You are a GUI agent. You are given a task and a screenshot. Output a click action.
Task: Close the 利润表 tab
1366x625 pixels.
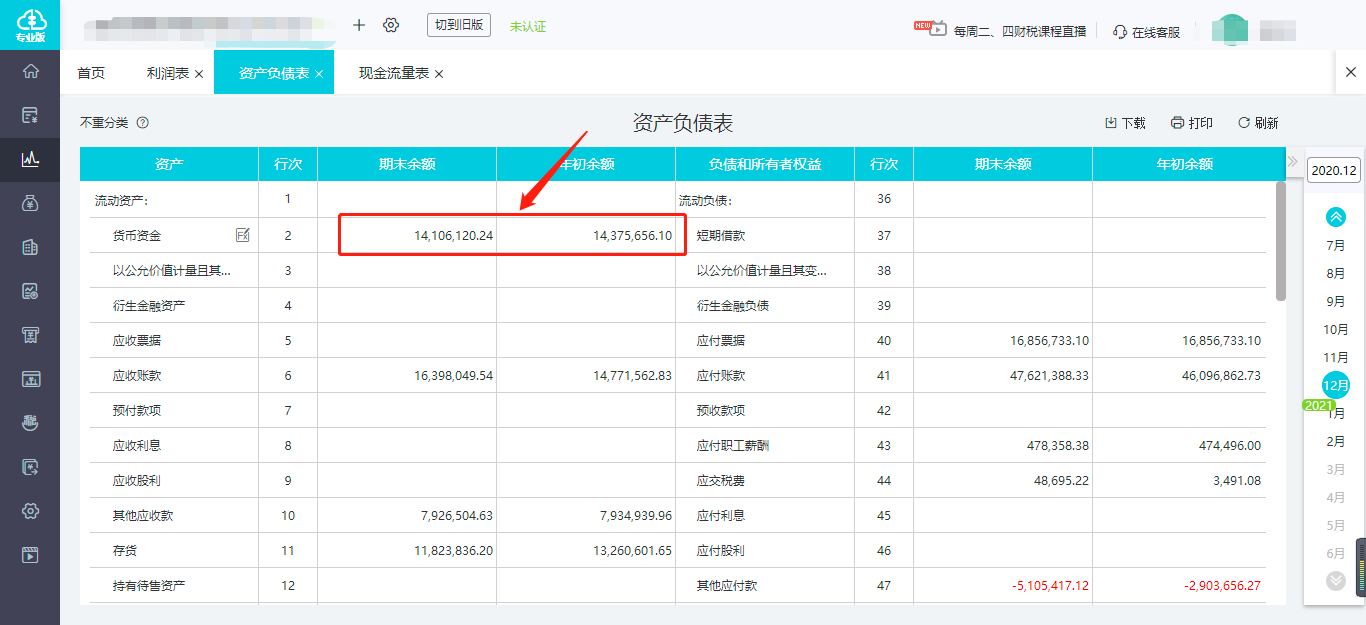[x=199, y=74]
